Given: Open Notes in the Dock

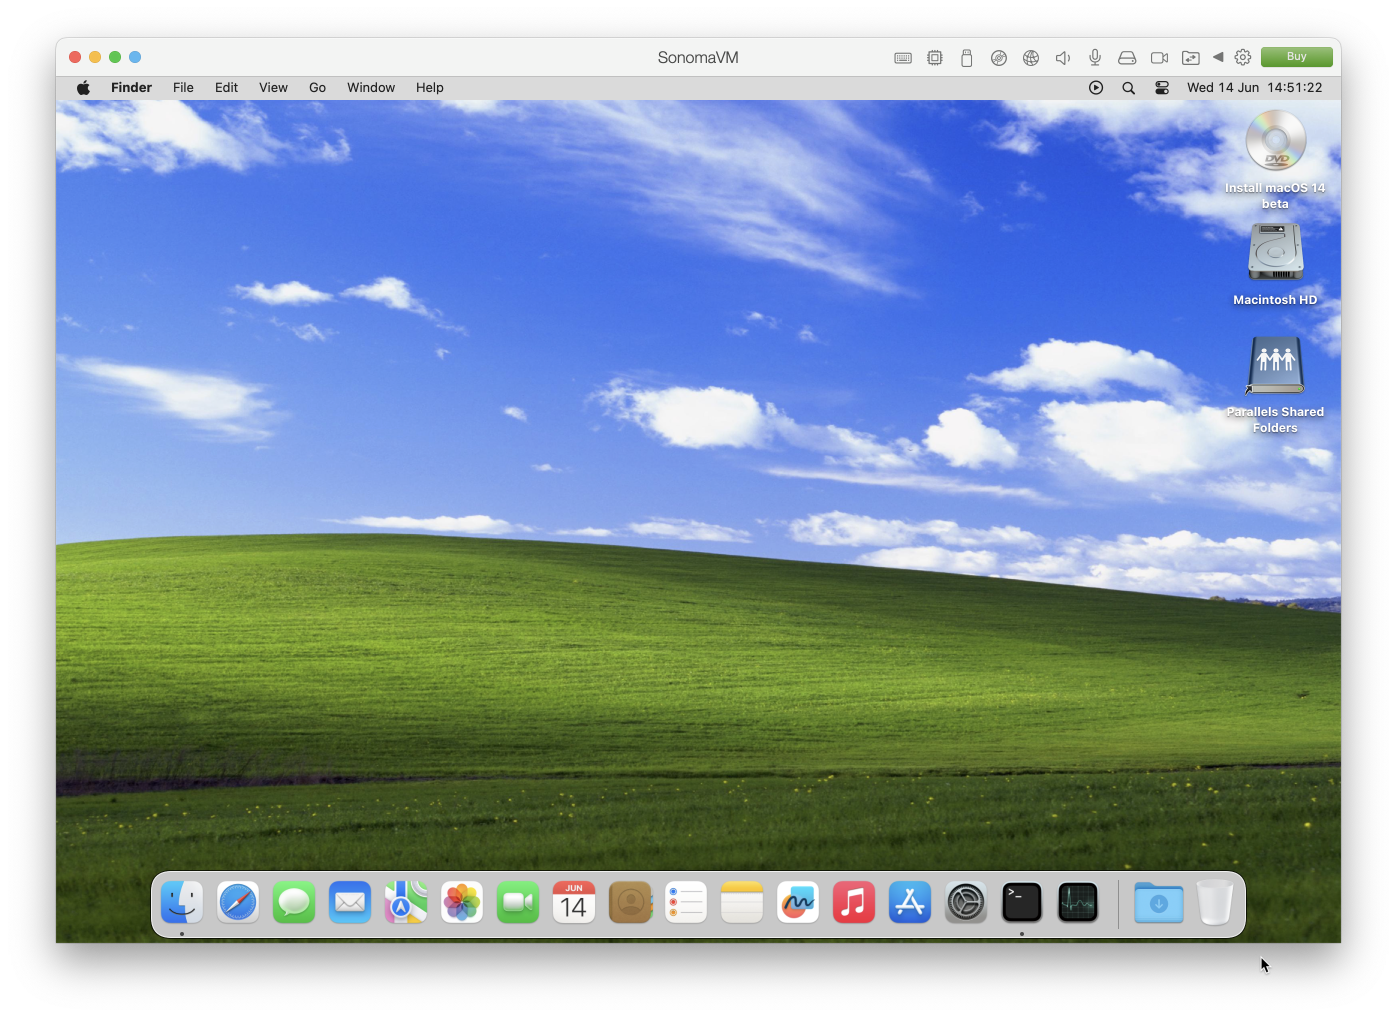Looking at the screenshot, I should [742, 902].
